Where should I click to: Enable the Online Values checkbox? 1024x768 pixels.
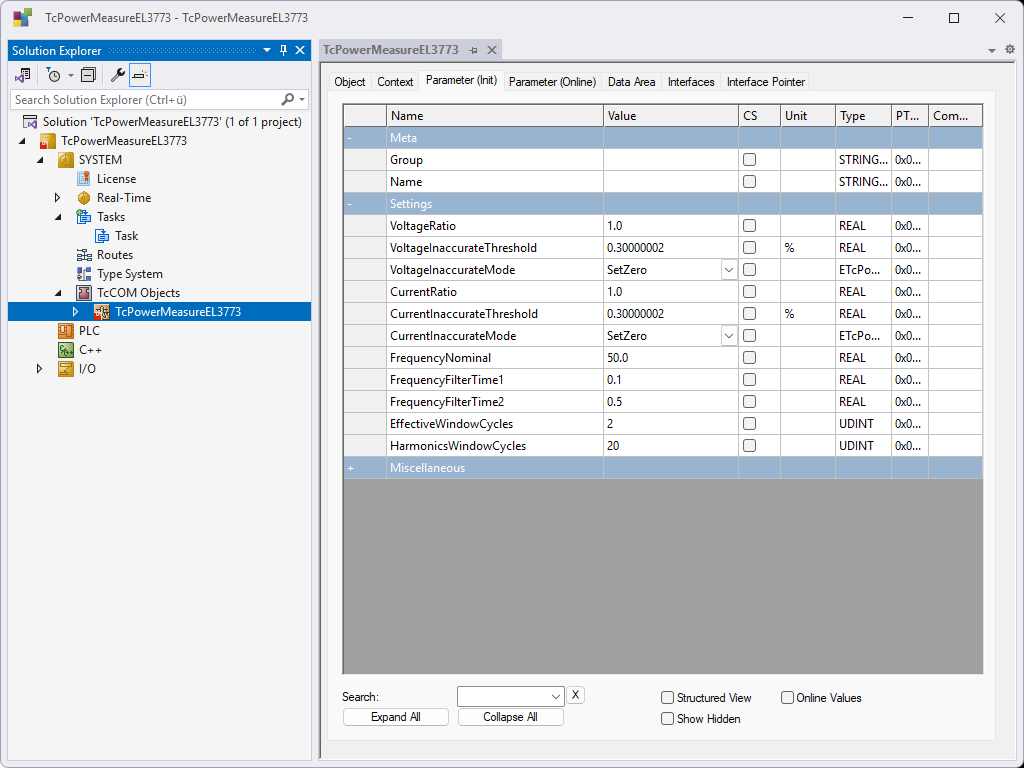click(787, 697)
